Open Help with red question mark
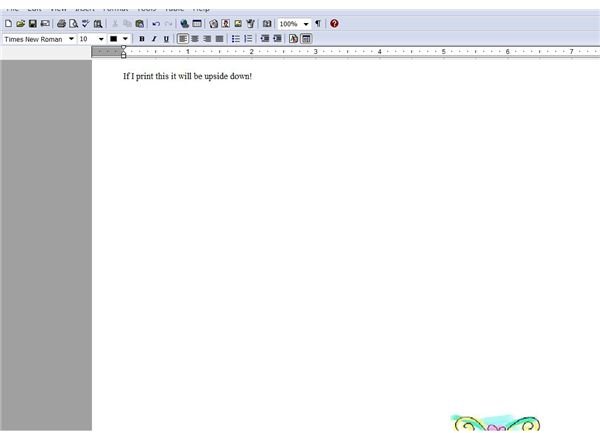 pyautogui.click(x=334, y=24)
